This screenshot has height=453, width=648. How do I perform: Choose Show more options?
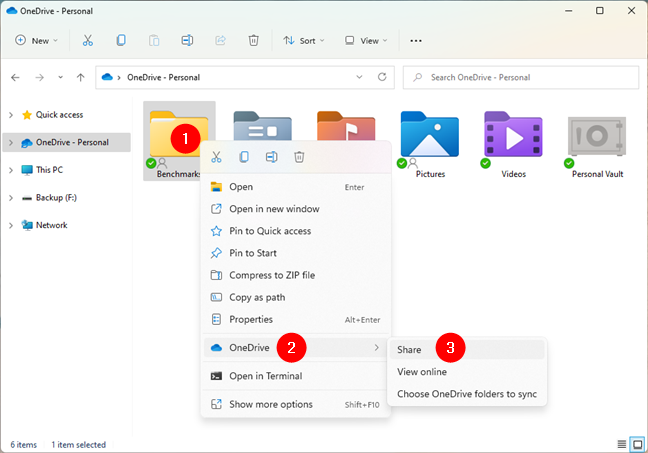click(x=296, y=404)
